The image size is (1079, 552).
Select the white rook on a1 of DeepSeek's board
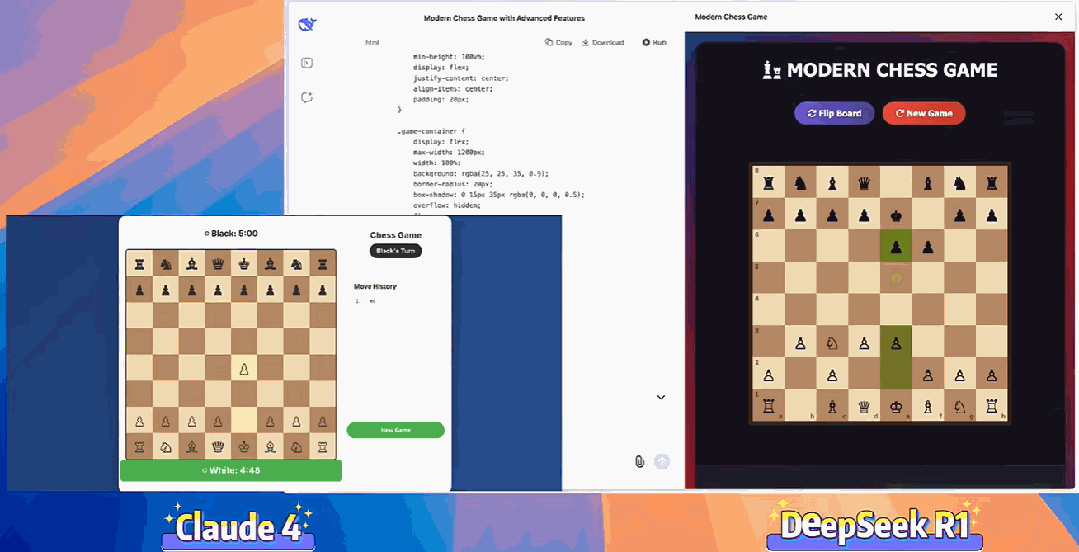click(x=769, y=406)
